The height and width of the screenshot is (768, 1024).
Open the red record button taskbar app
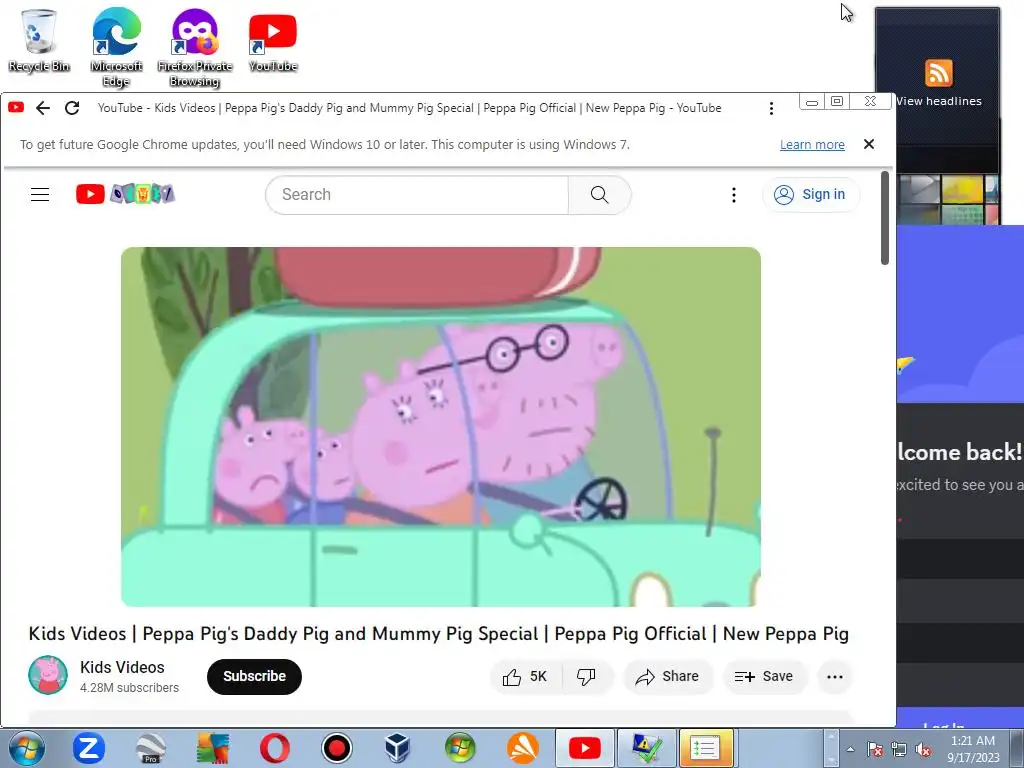(x=337, y=748)
